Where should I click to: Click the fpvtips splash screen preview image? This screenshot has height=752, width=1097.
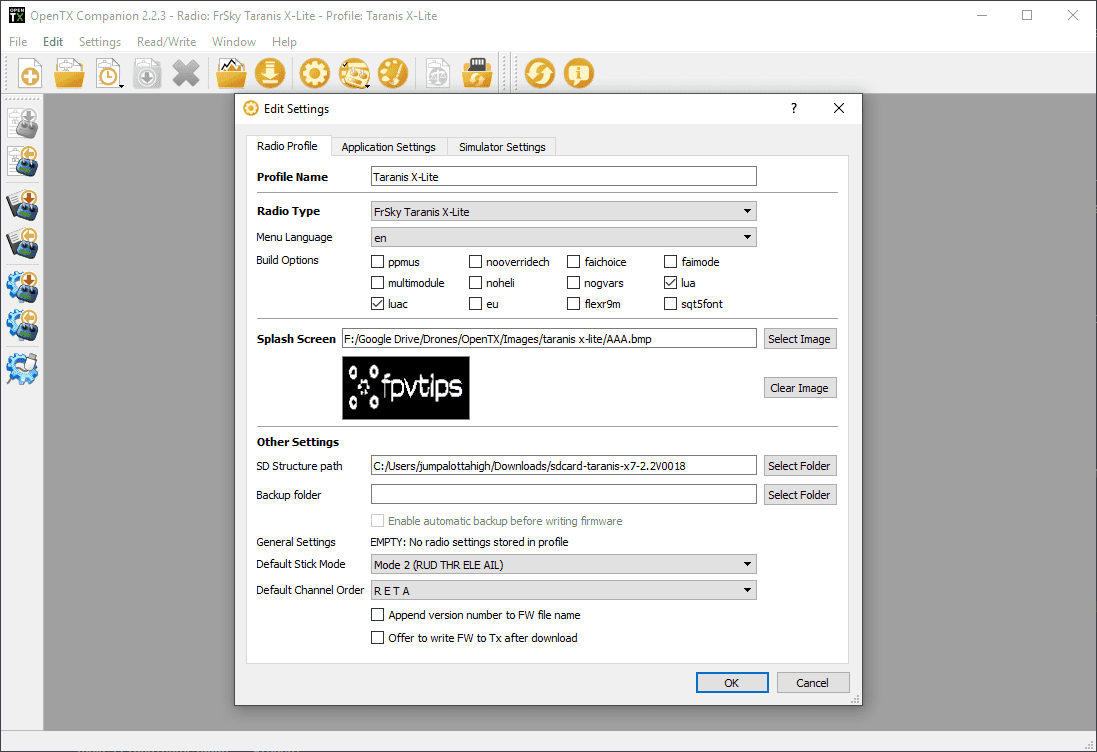(x=406, y=388)
